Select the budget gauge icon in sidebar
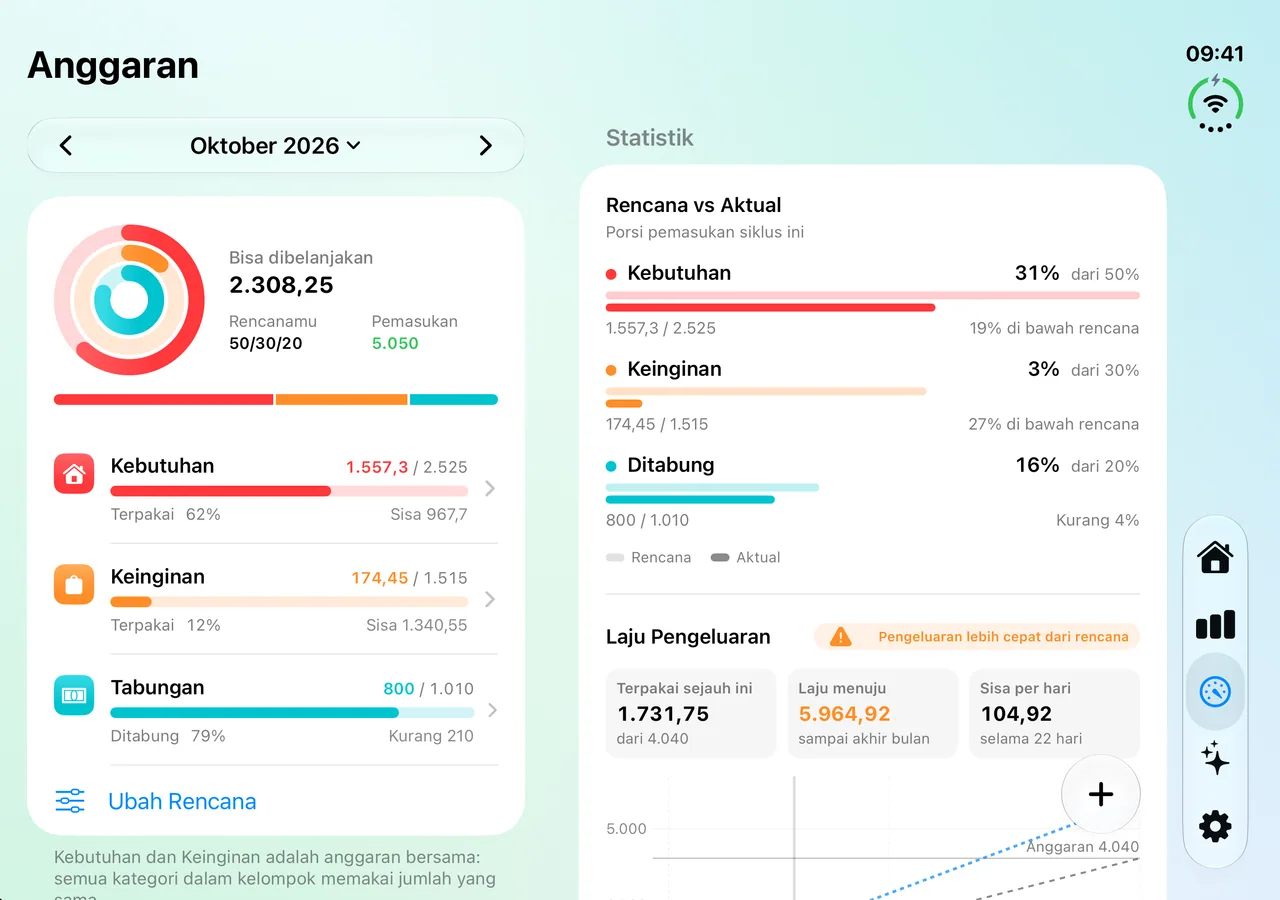The width and height of the screenshot is (1280, 900). click(x=1215, y=692)
